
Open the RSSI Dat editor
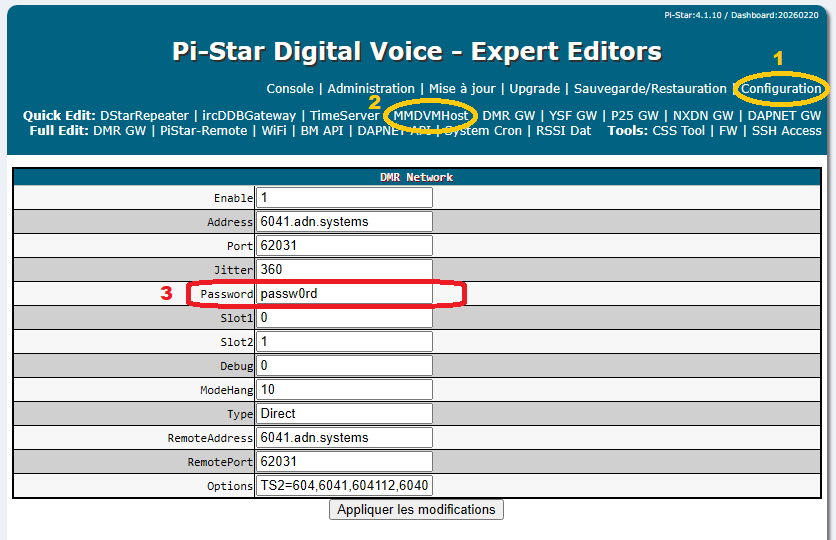tap(564, 131)
